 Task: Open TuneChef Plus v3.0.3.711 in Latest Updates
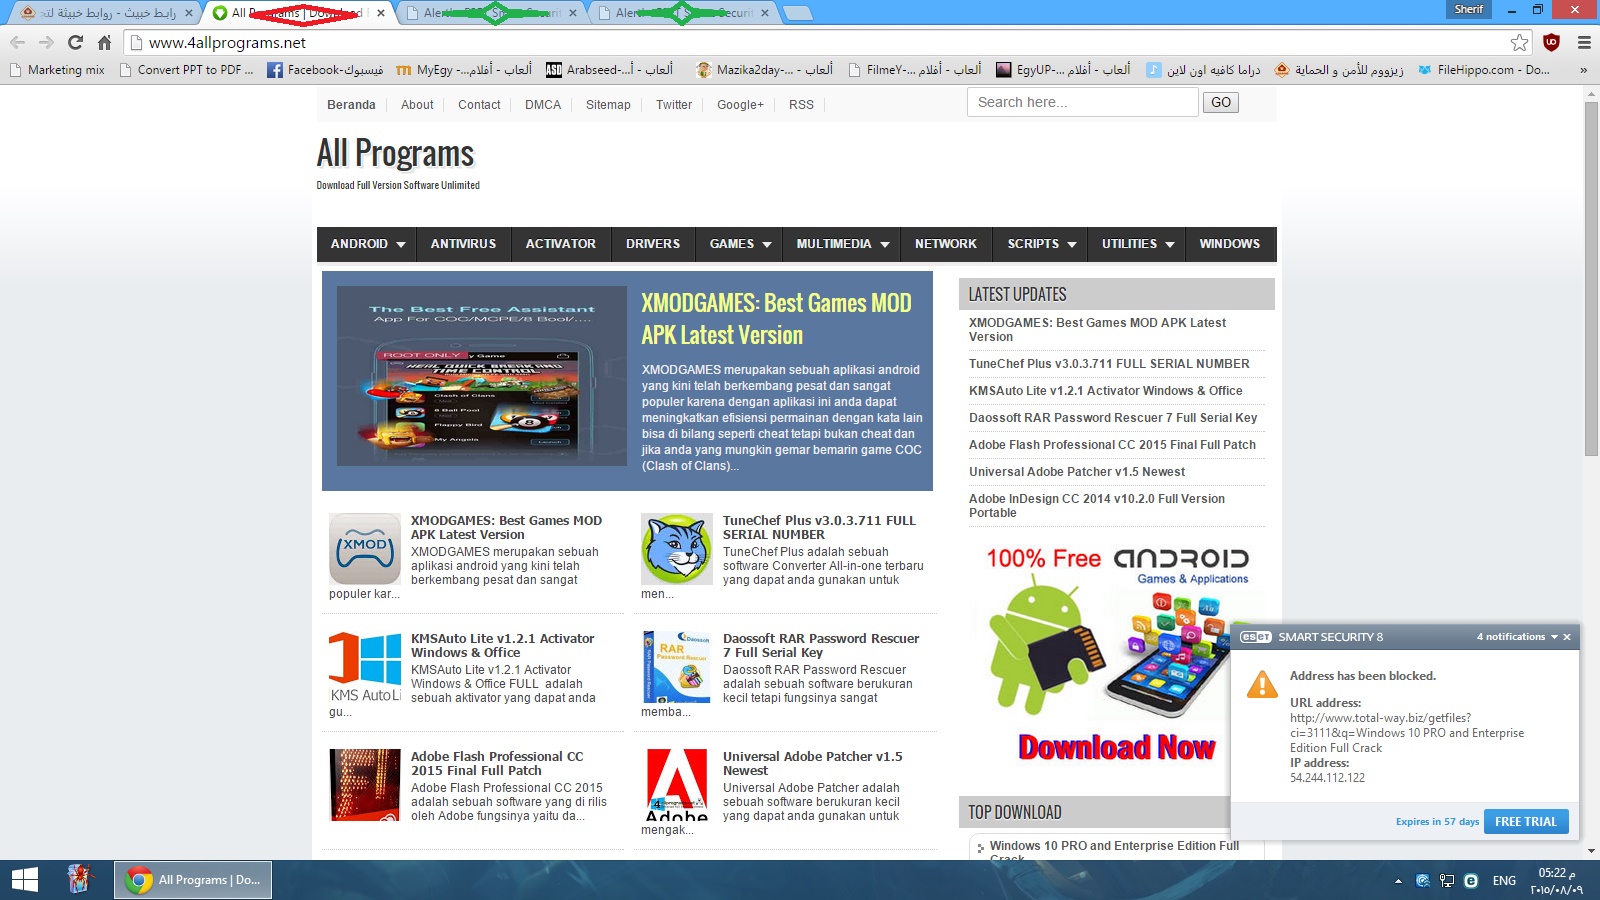click(x=1109, y=364)
